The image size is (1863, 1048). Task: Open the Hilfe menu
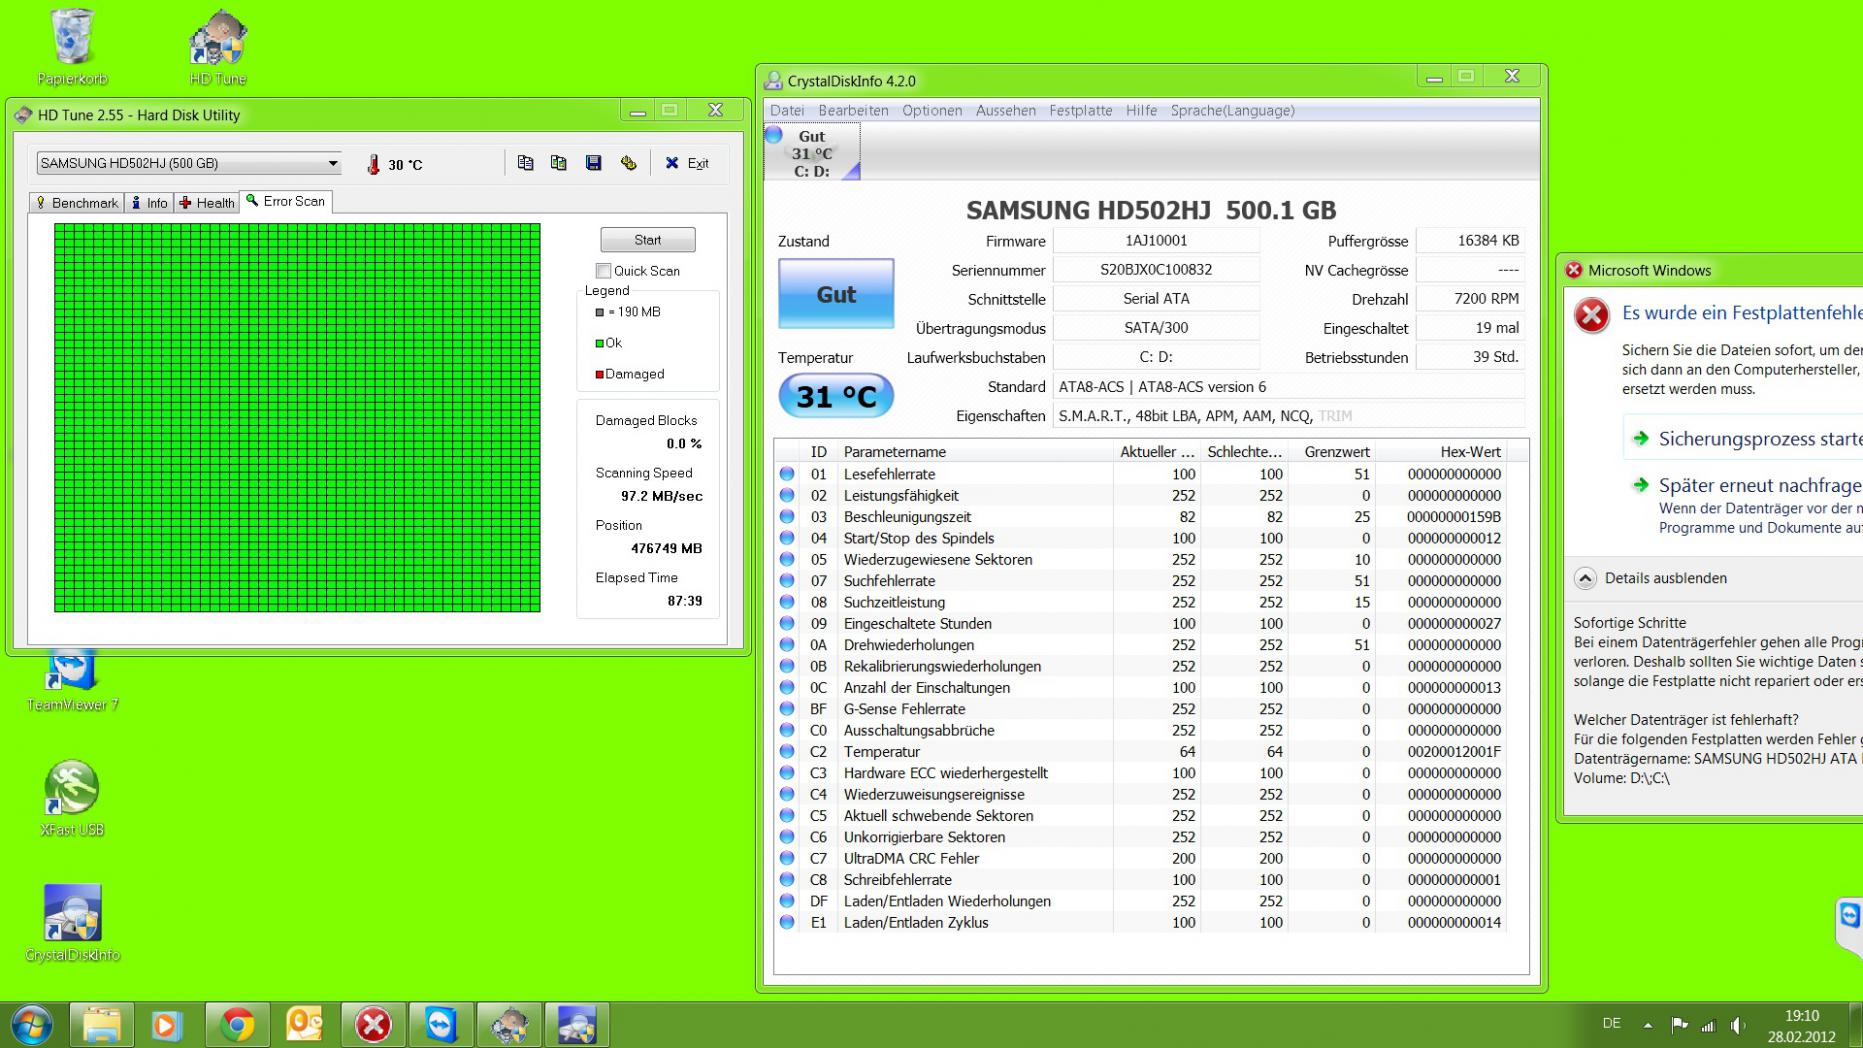(1141, 110)
